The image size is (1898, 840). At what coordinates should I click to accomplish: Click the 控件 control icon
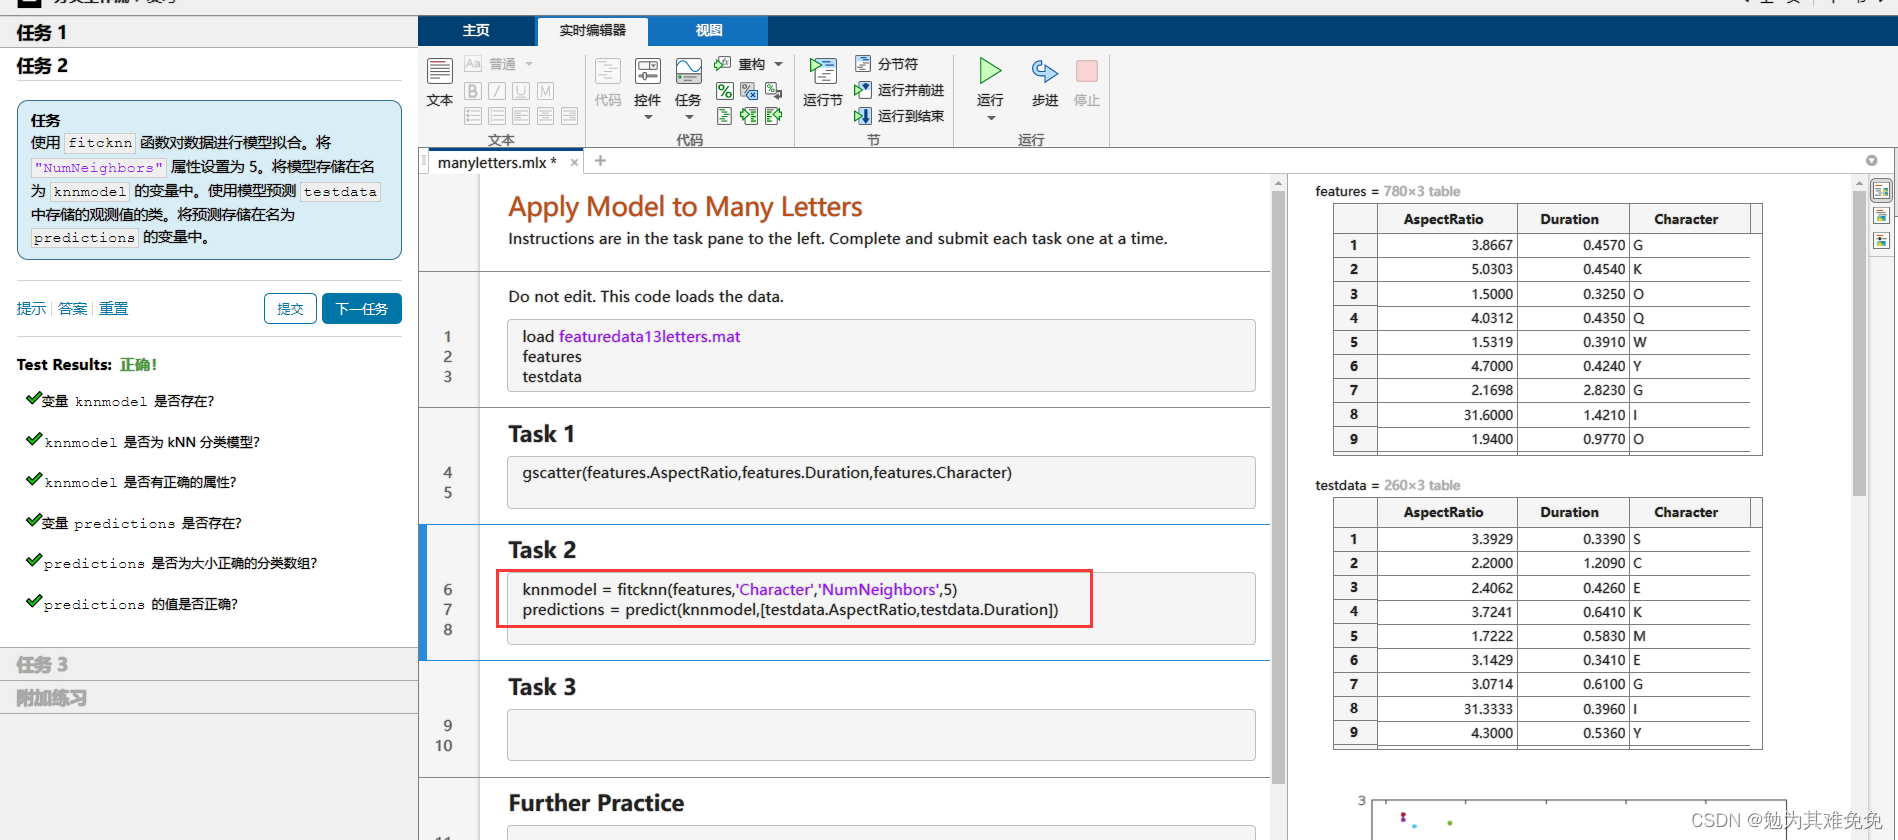(x=648, y=72)
